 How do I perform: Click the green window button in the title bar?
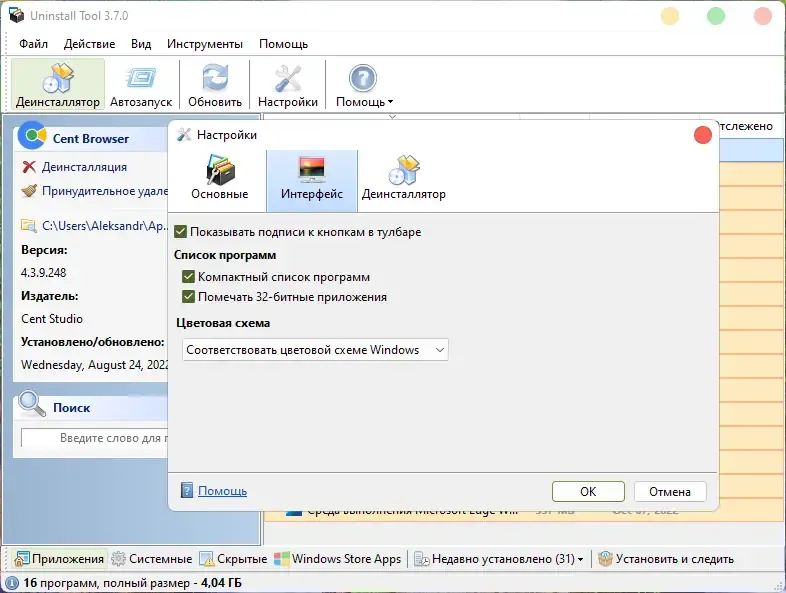(x=716, y=16)
